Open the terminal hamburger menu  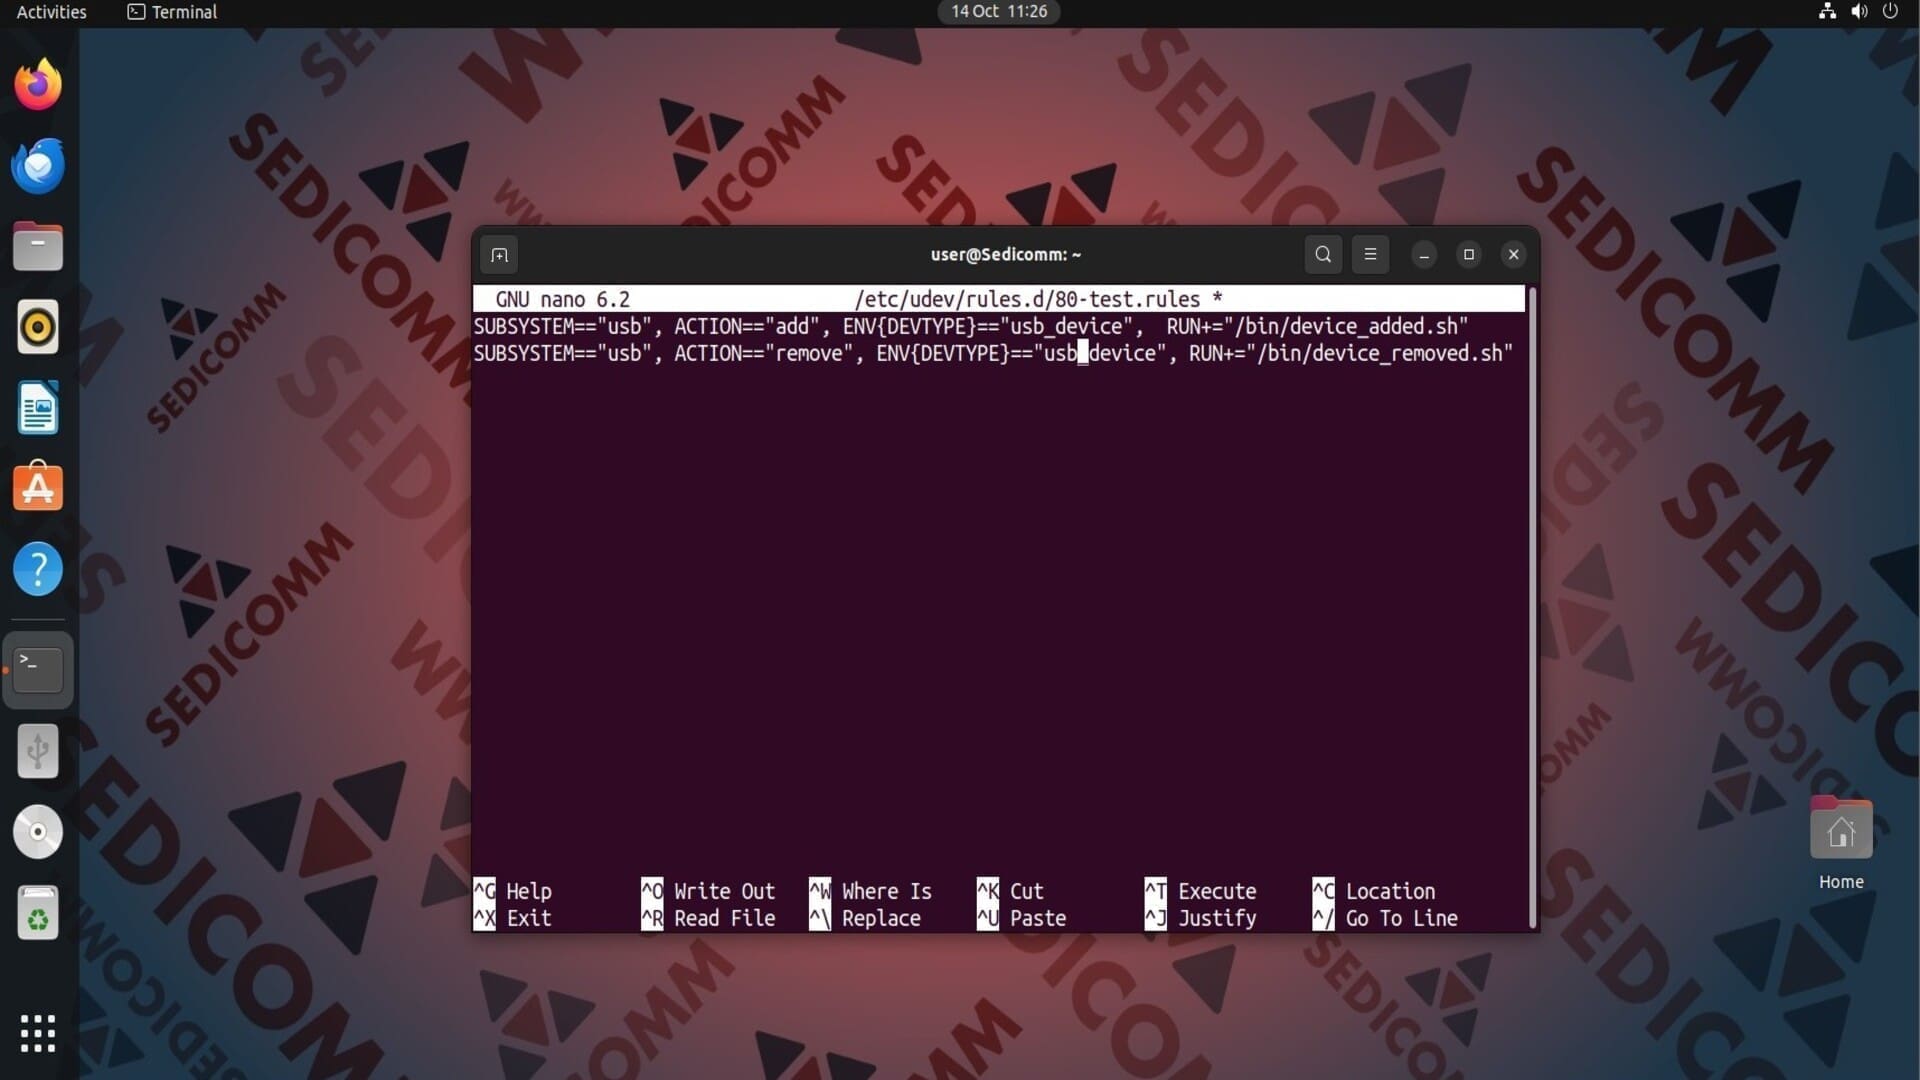coord(1370,254)
